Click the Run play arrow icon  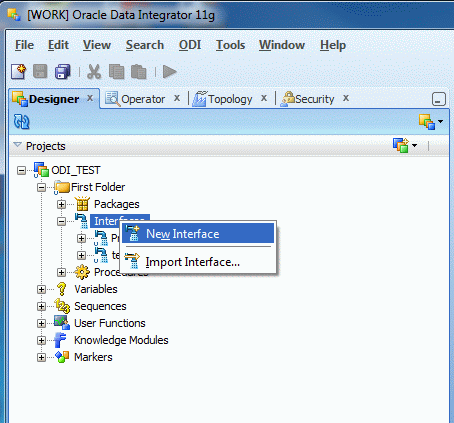pos(169,72)
